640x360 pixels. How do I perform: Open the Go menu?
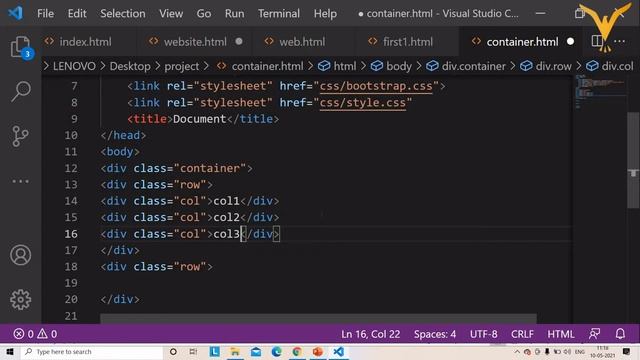click(x=204, y=13)
